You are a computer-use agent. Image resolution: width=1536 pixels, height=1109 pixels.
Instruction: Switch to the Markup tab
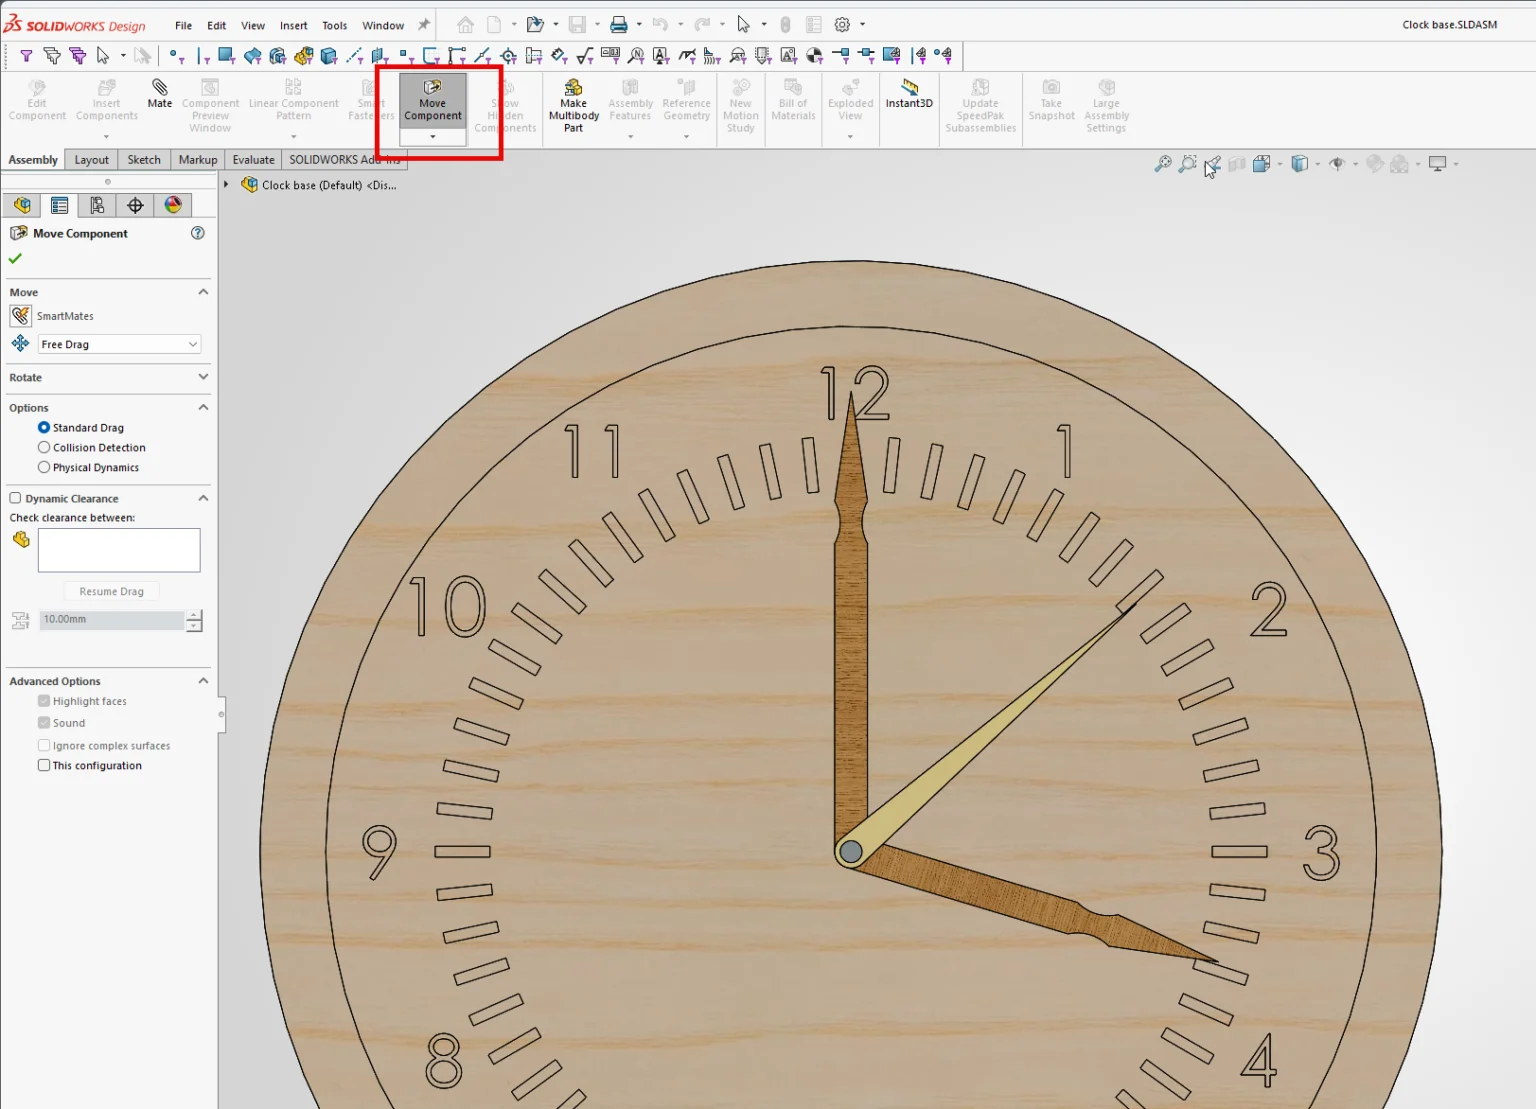pos(198,160)
